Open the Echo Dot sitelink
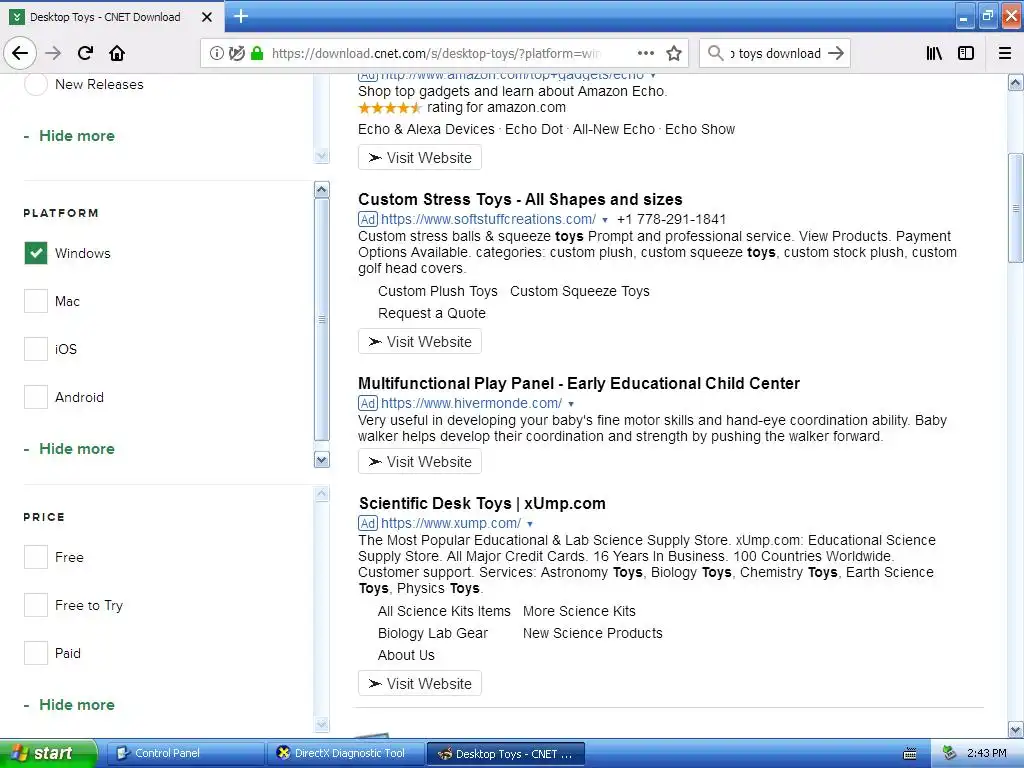Image resolution: width=1024 pixels, height=768 pixels. [534, 129]
